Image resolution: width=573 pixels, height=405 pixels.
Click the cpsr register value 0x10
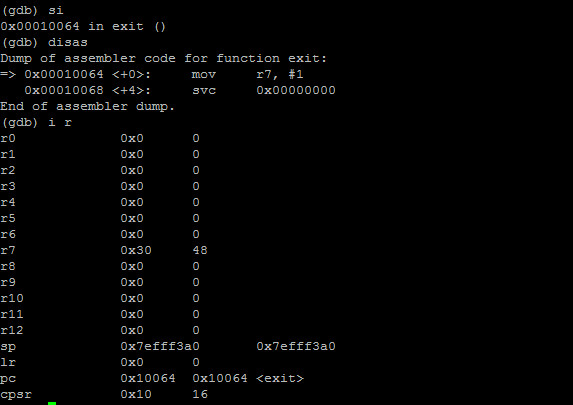click(136, 394)
